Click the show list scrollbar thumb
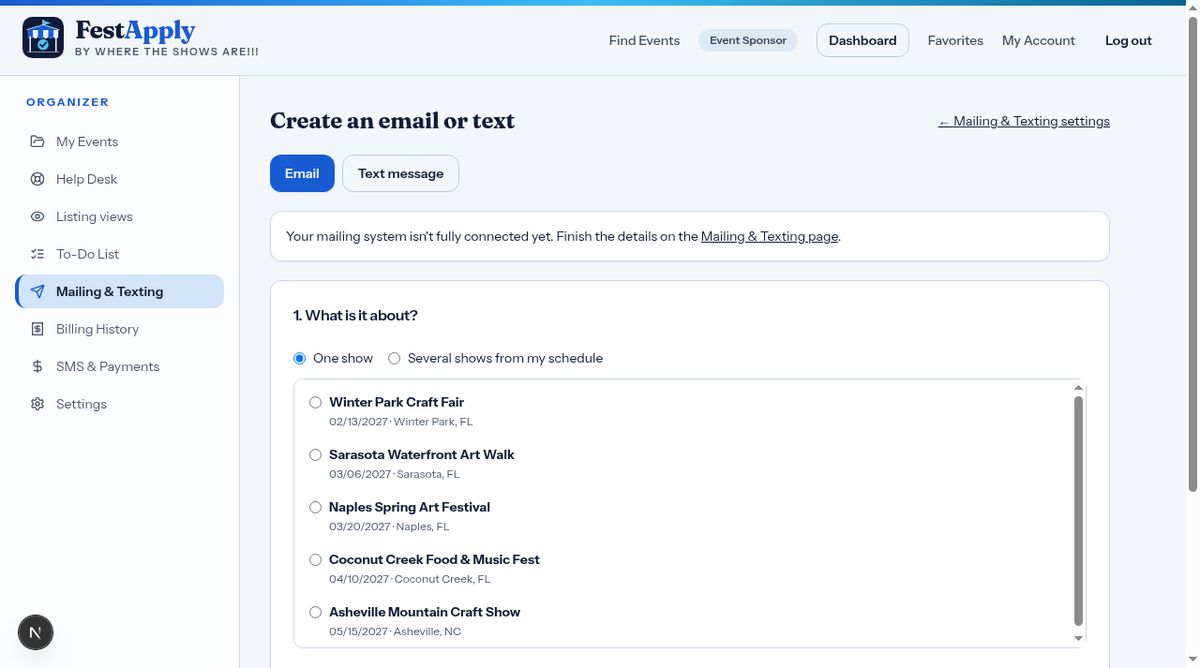 tap(1078, 511)
